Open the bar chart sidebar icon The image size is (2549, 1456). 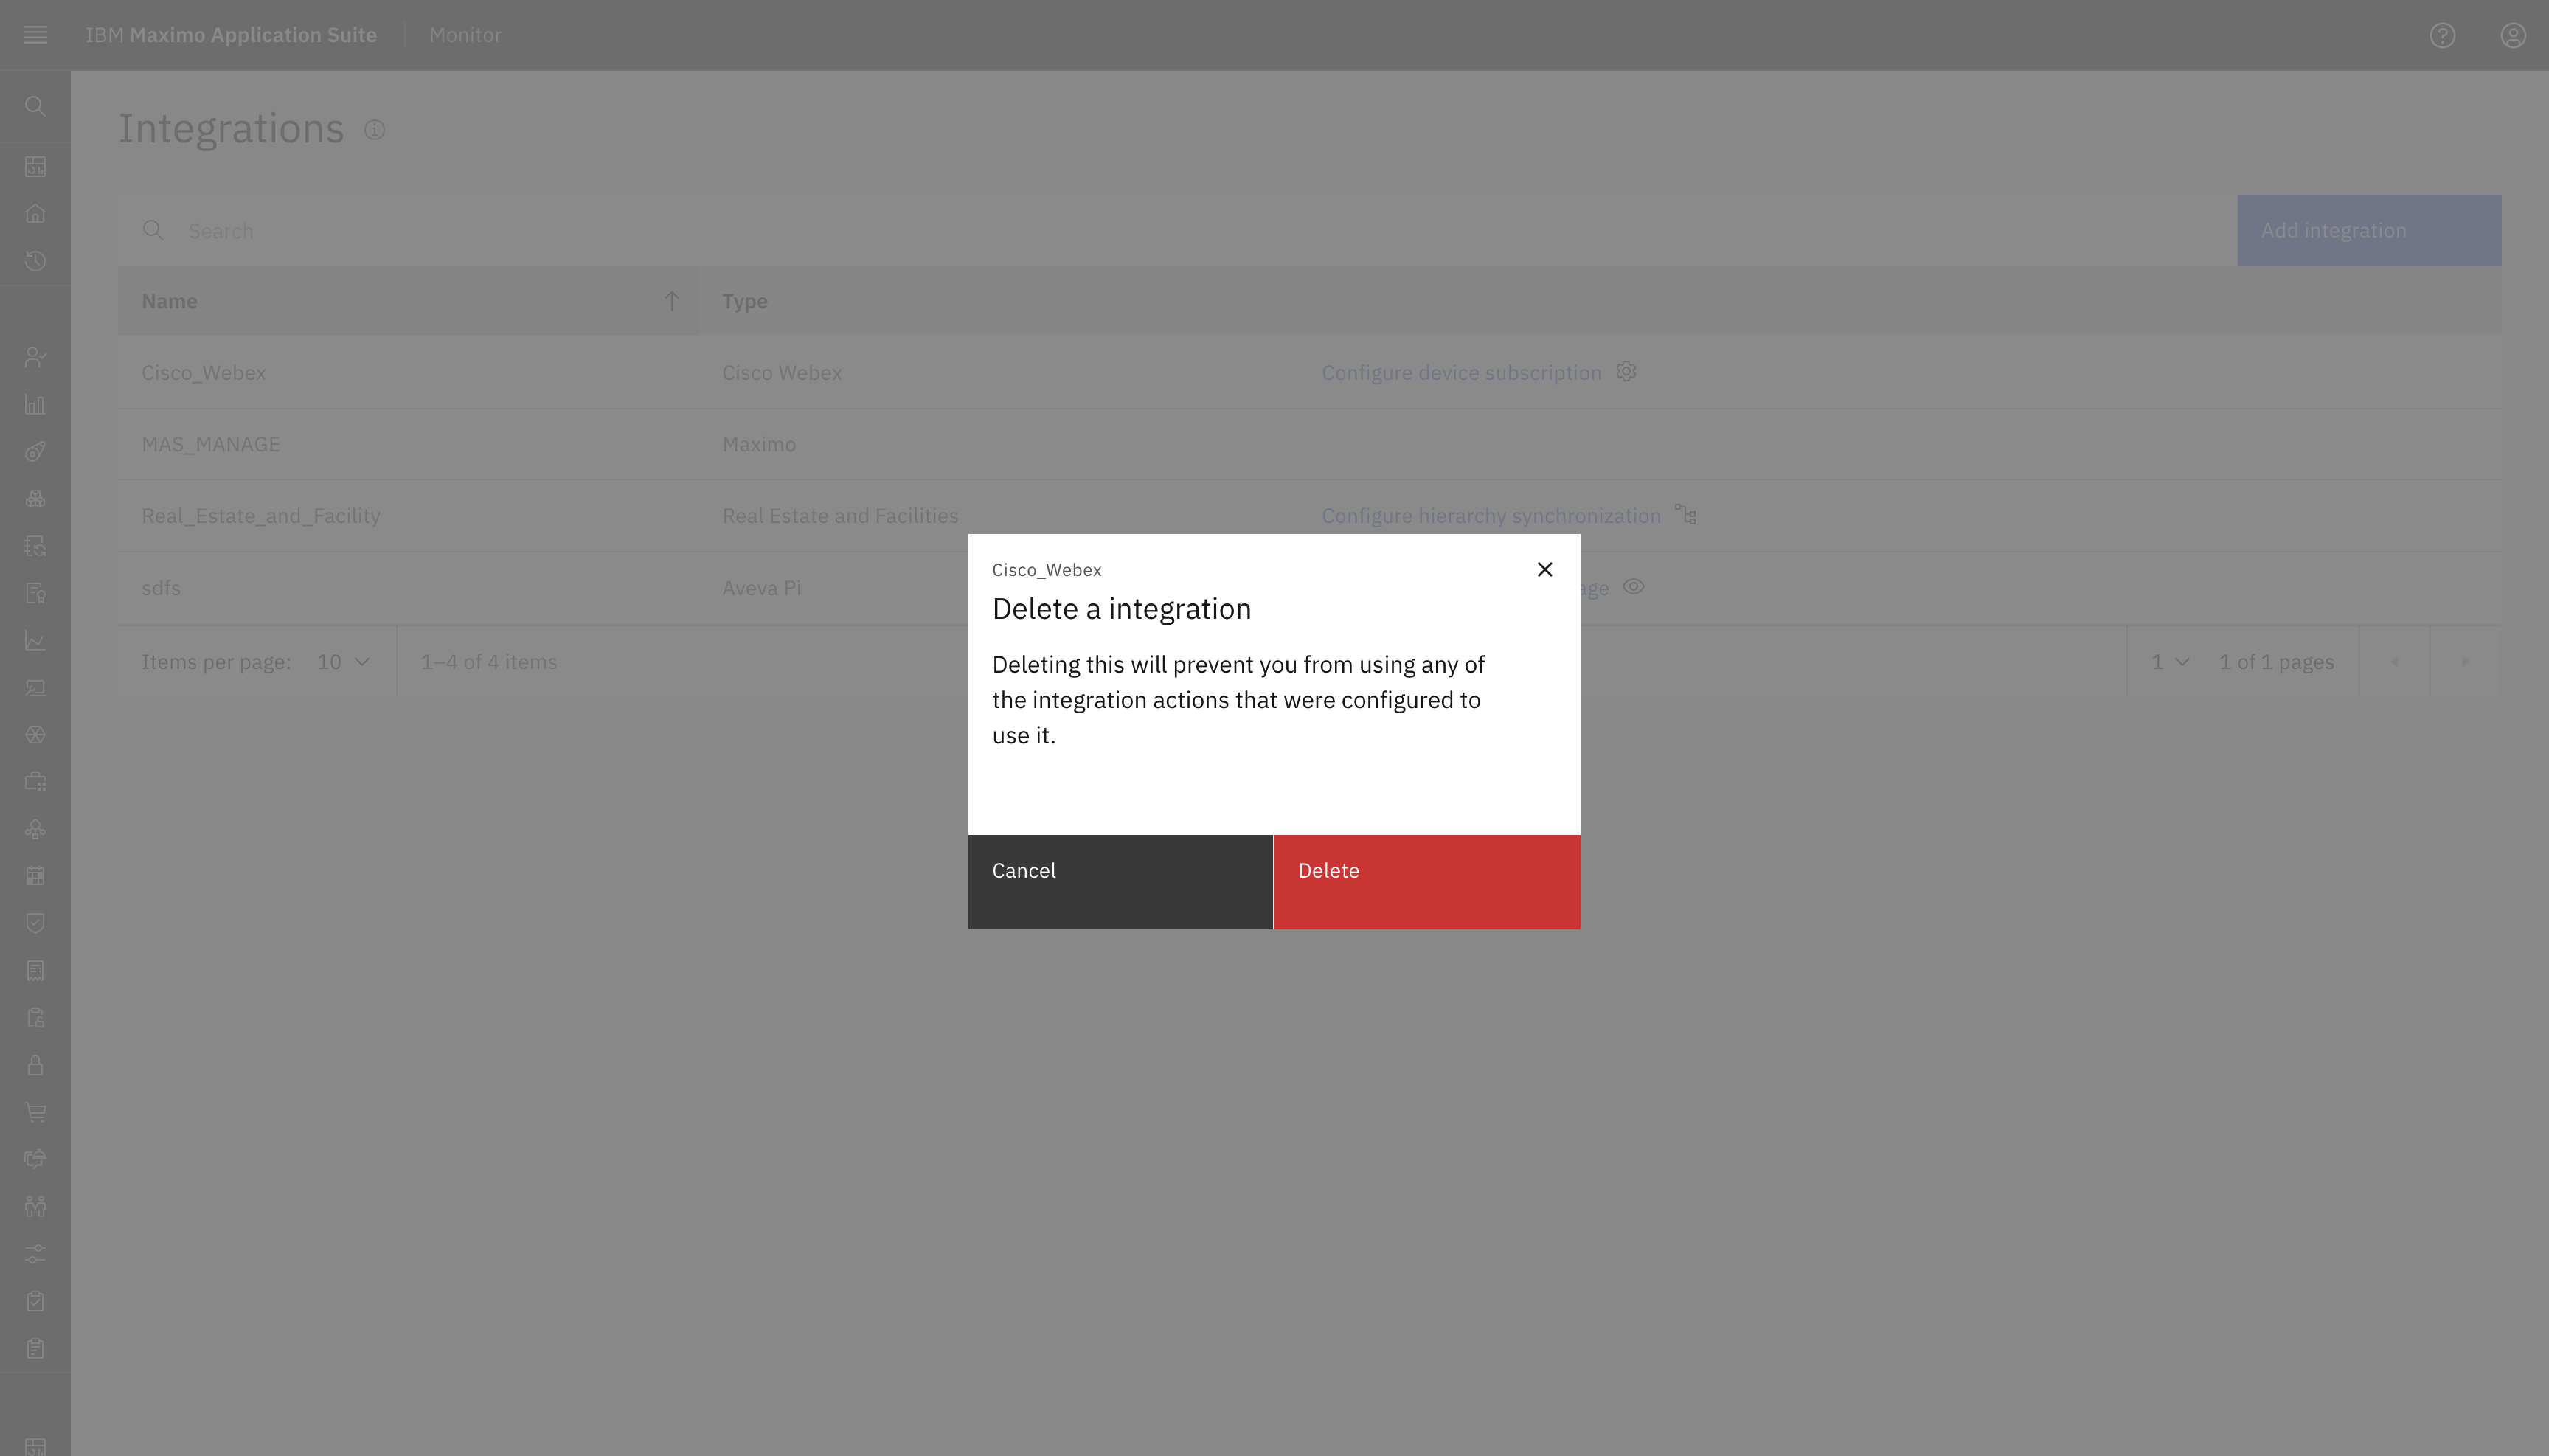35,404
